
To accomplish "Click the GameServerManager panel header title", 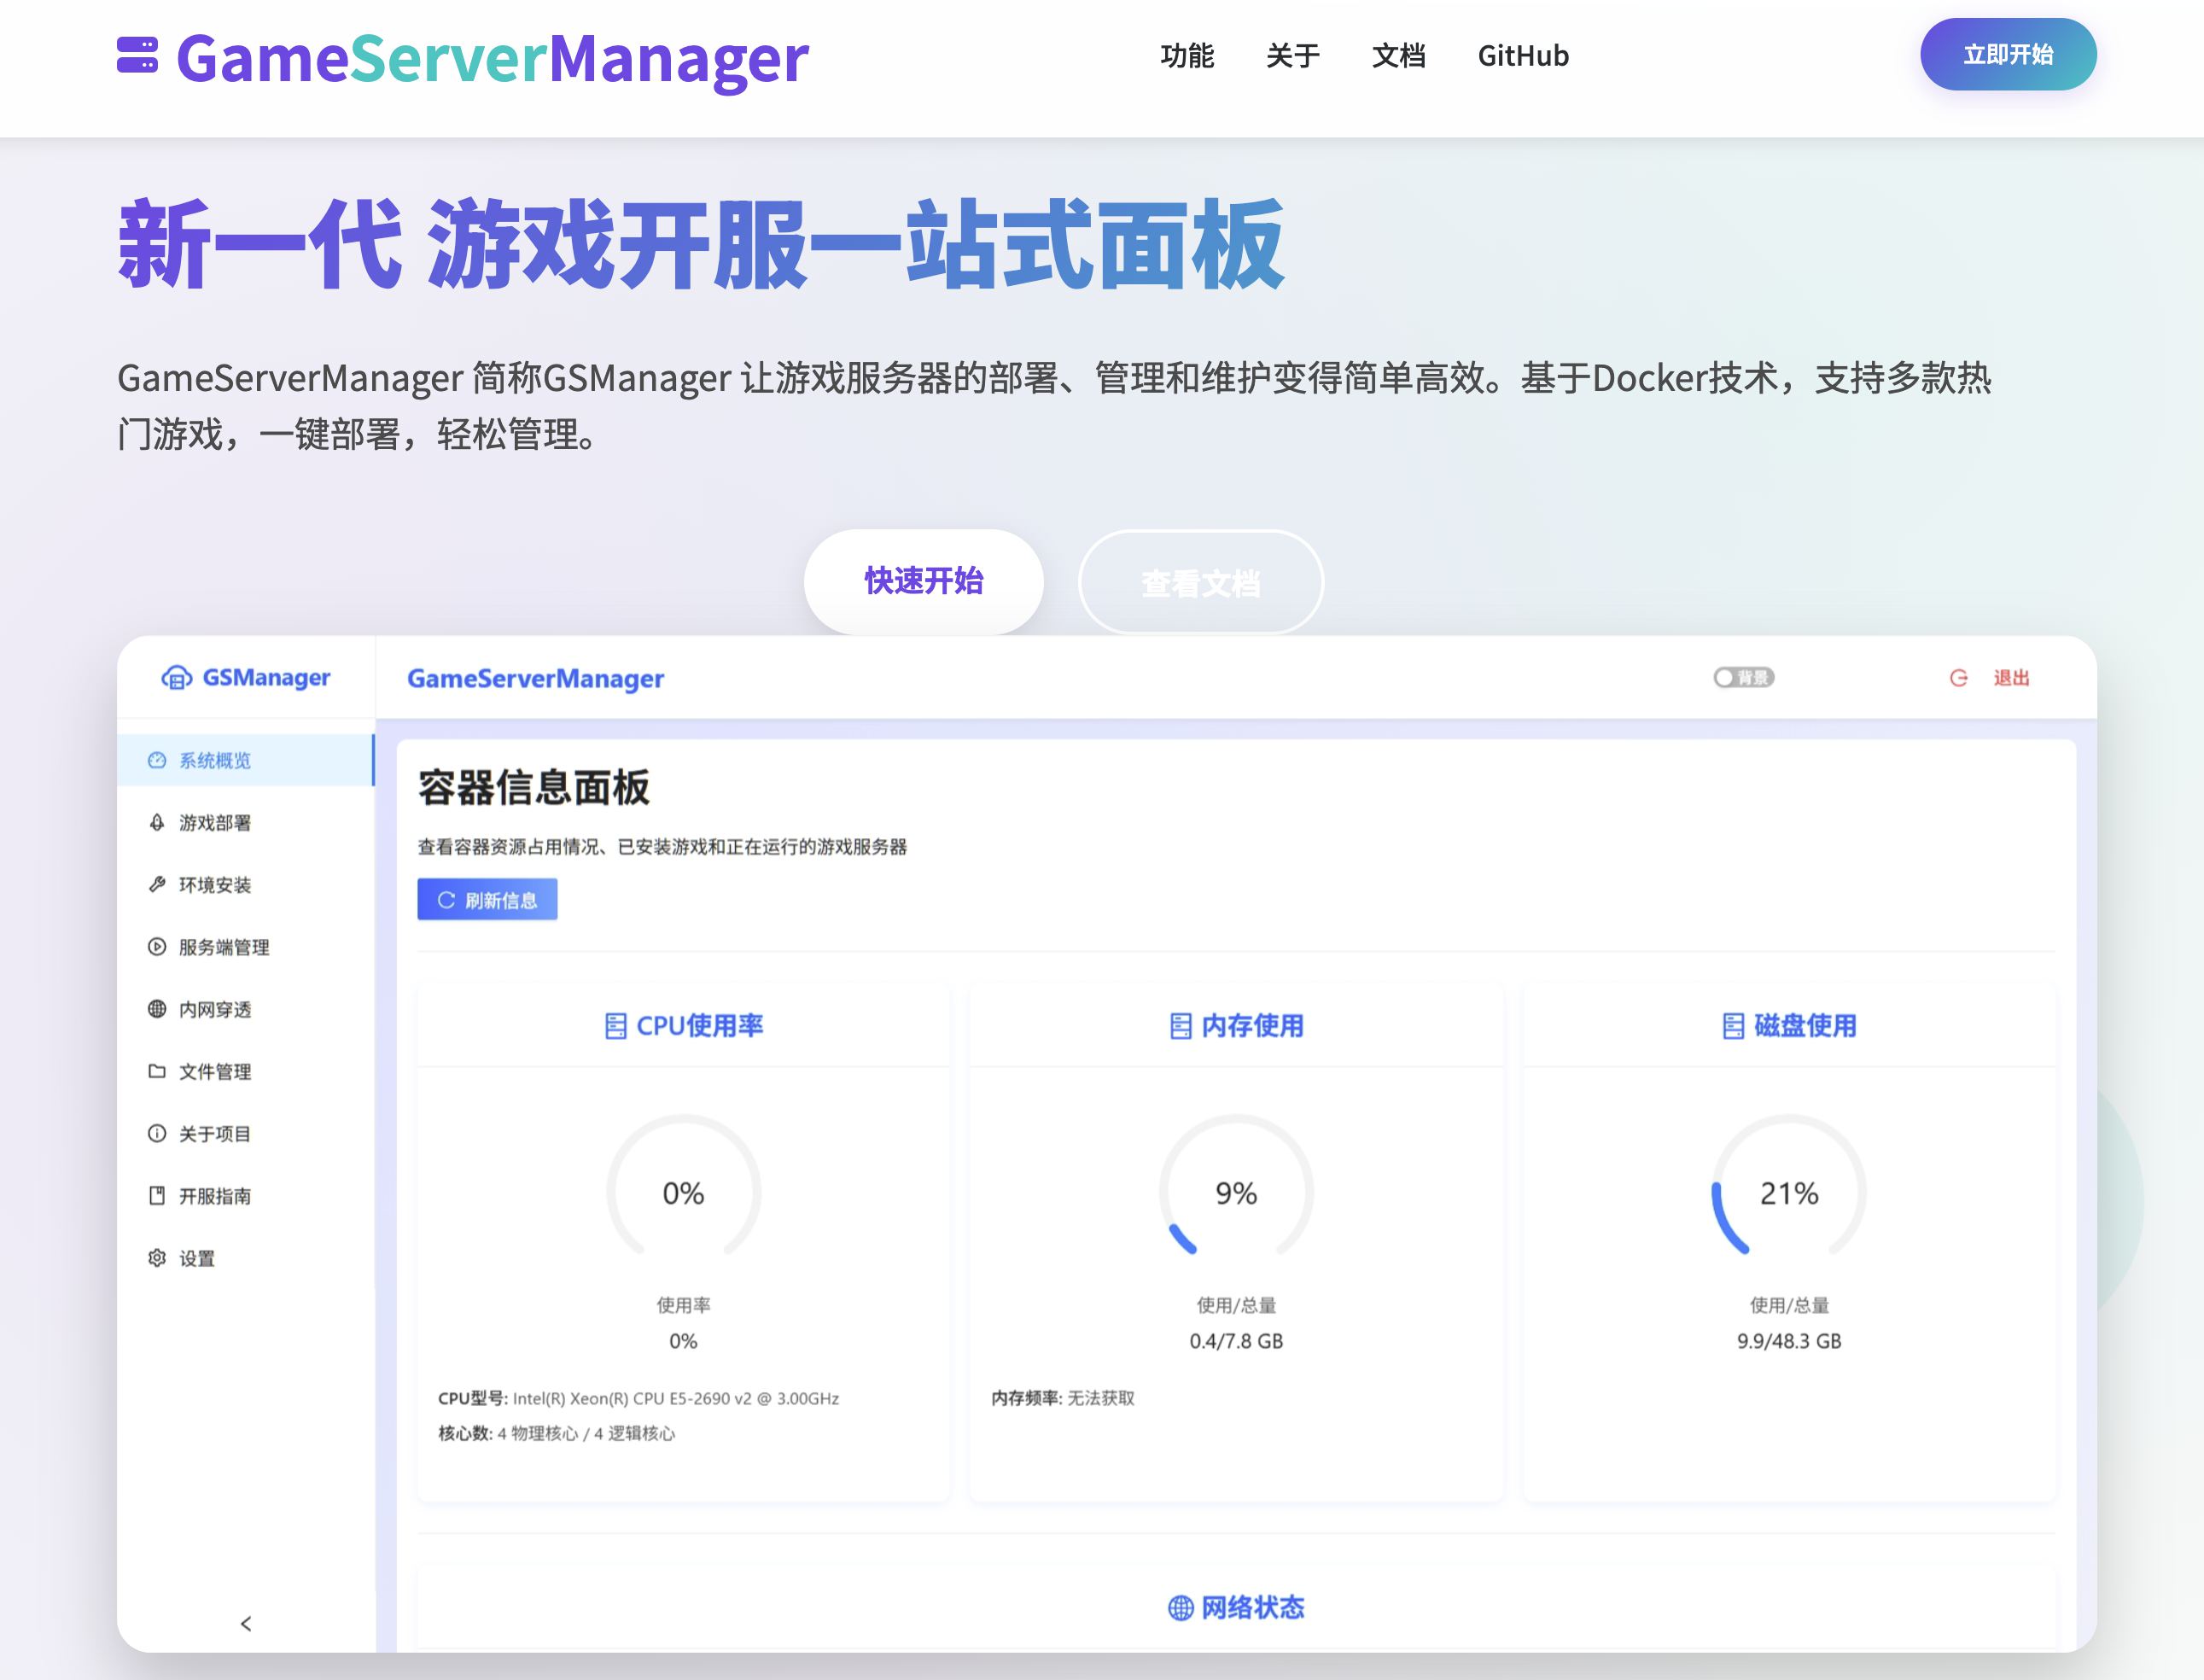I will click(535, 679).
